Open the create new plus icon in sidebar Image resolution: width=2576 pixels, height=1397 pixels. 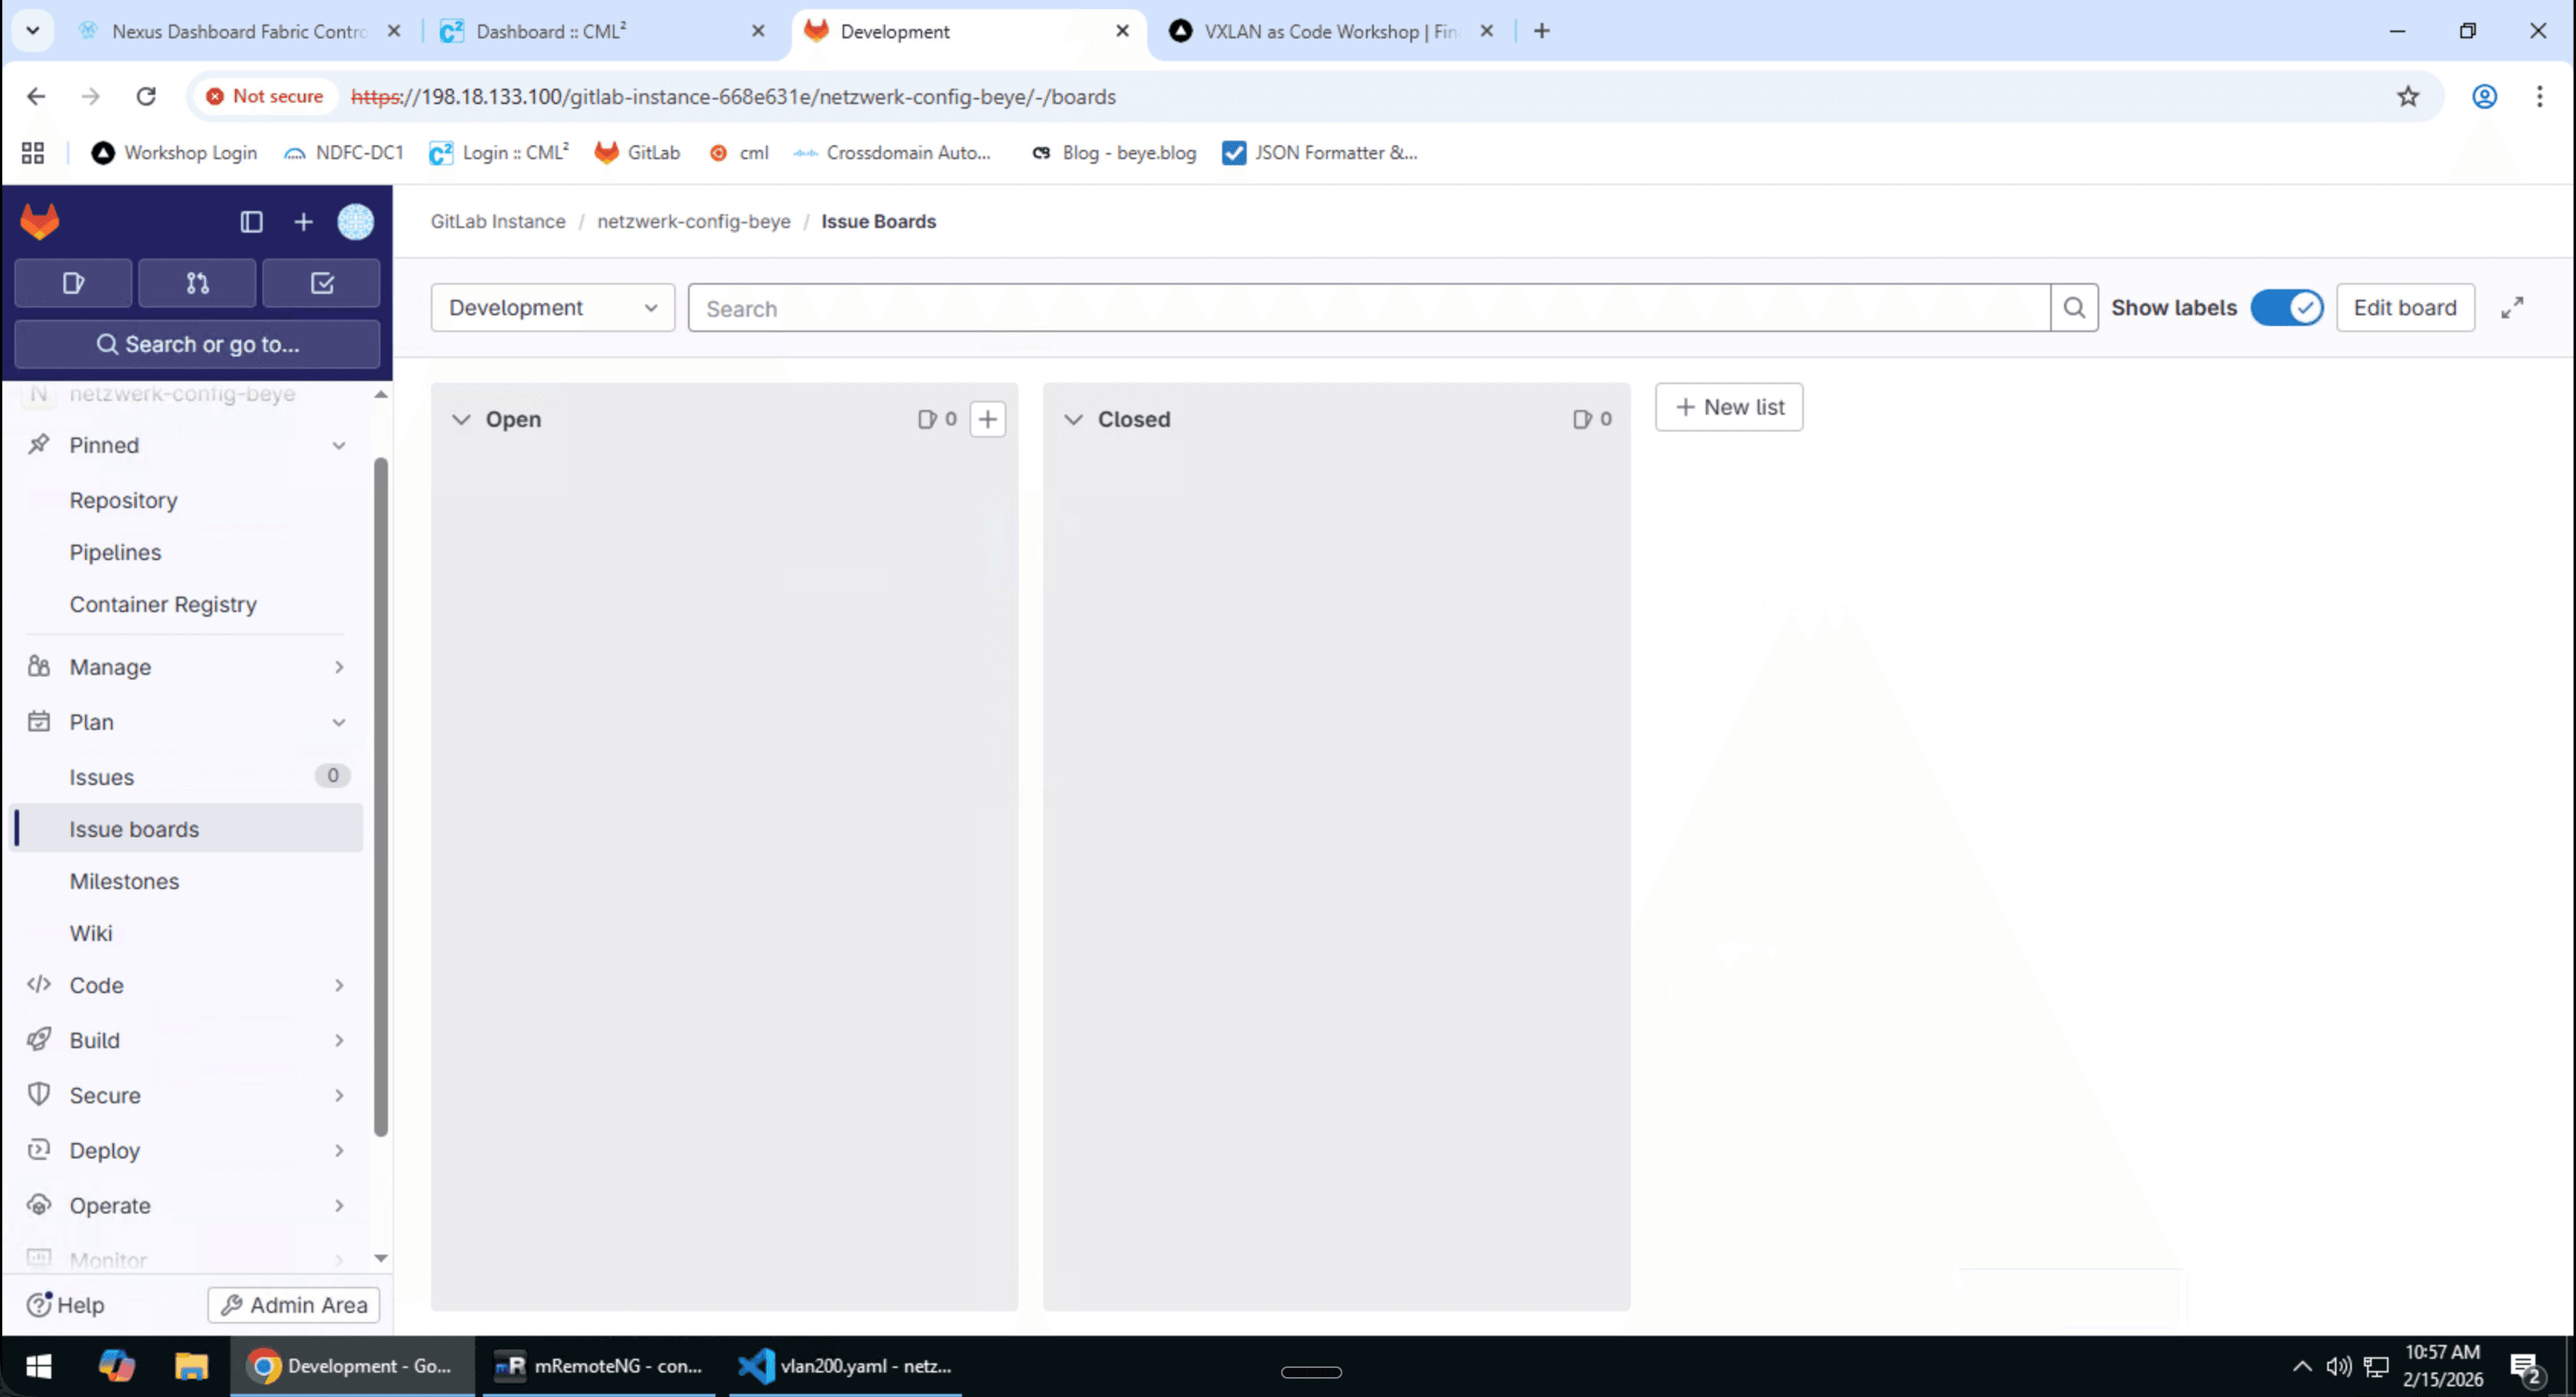pyautogui.click(x=303, y=221)
